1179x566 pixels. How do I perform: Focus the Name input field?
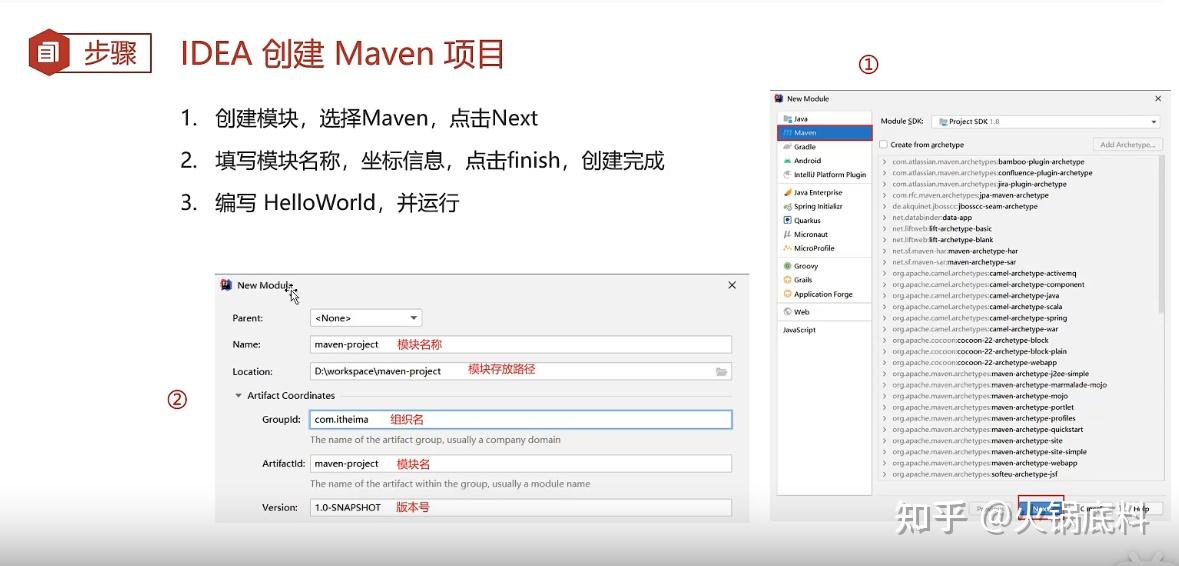[x=520, y=344]
